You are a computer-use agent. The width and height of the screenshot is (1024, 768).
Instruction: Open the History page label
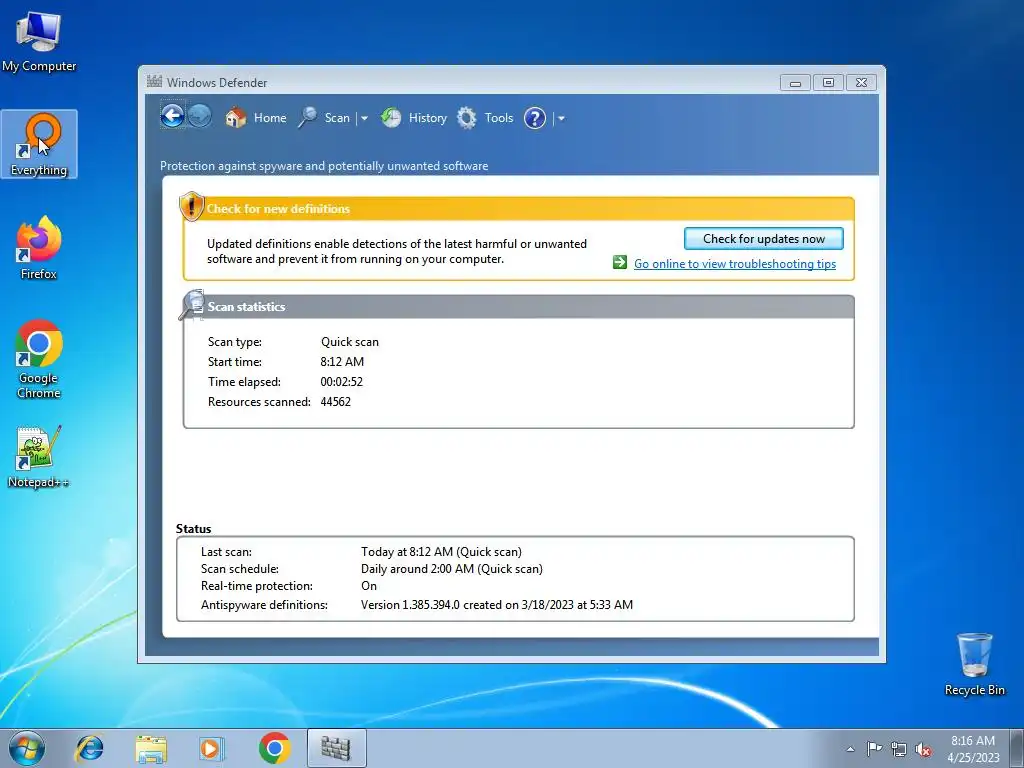click(428, 118)
